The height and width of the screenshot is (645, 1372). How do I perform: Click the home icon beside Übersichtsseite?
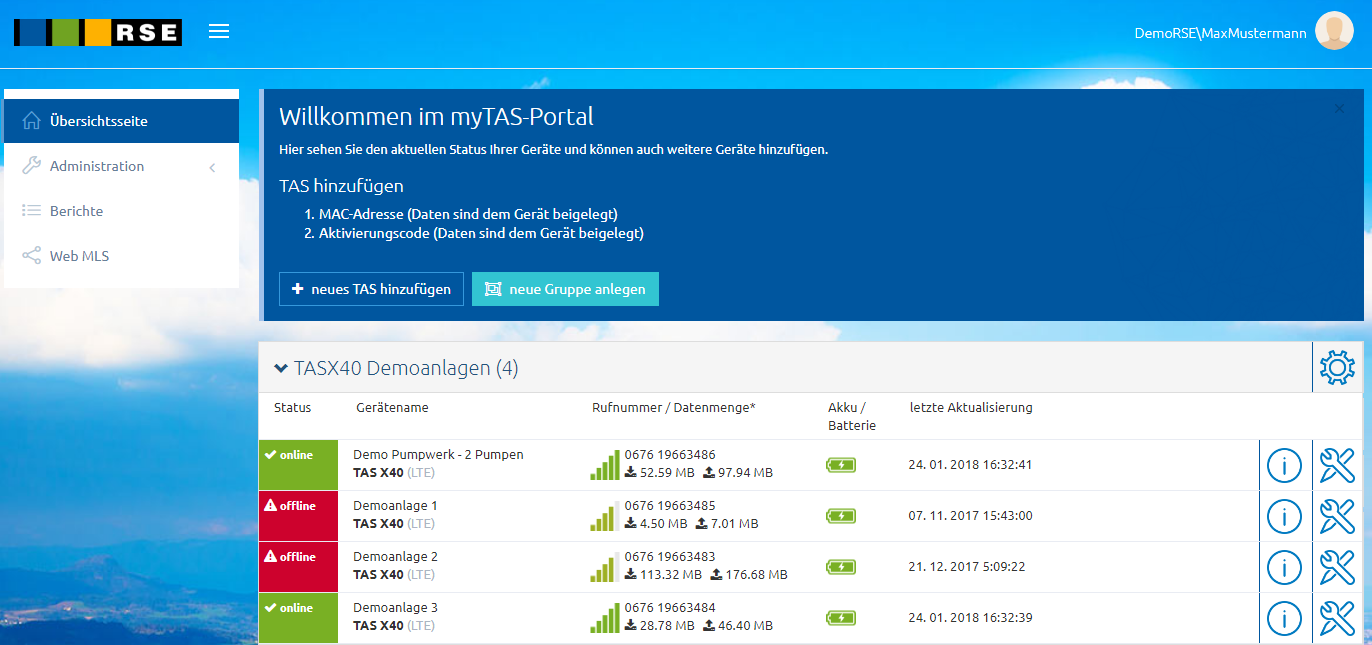32,121
